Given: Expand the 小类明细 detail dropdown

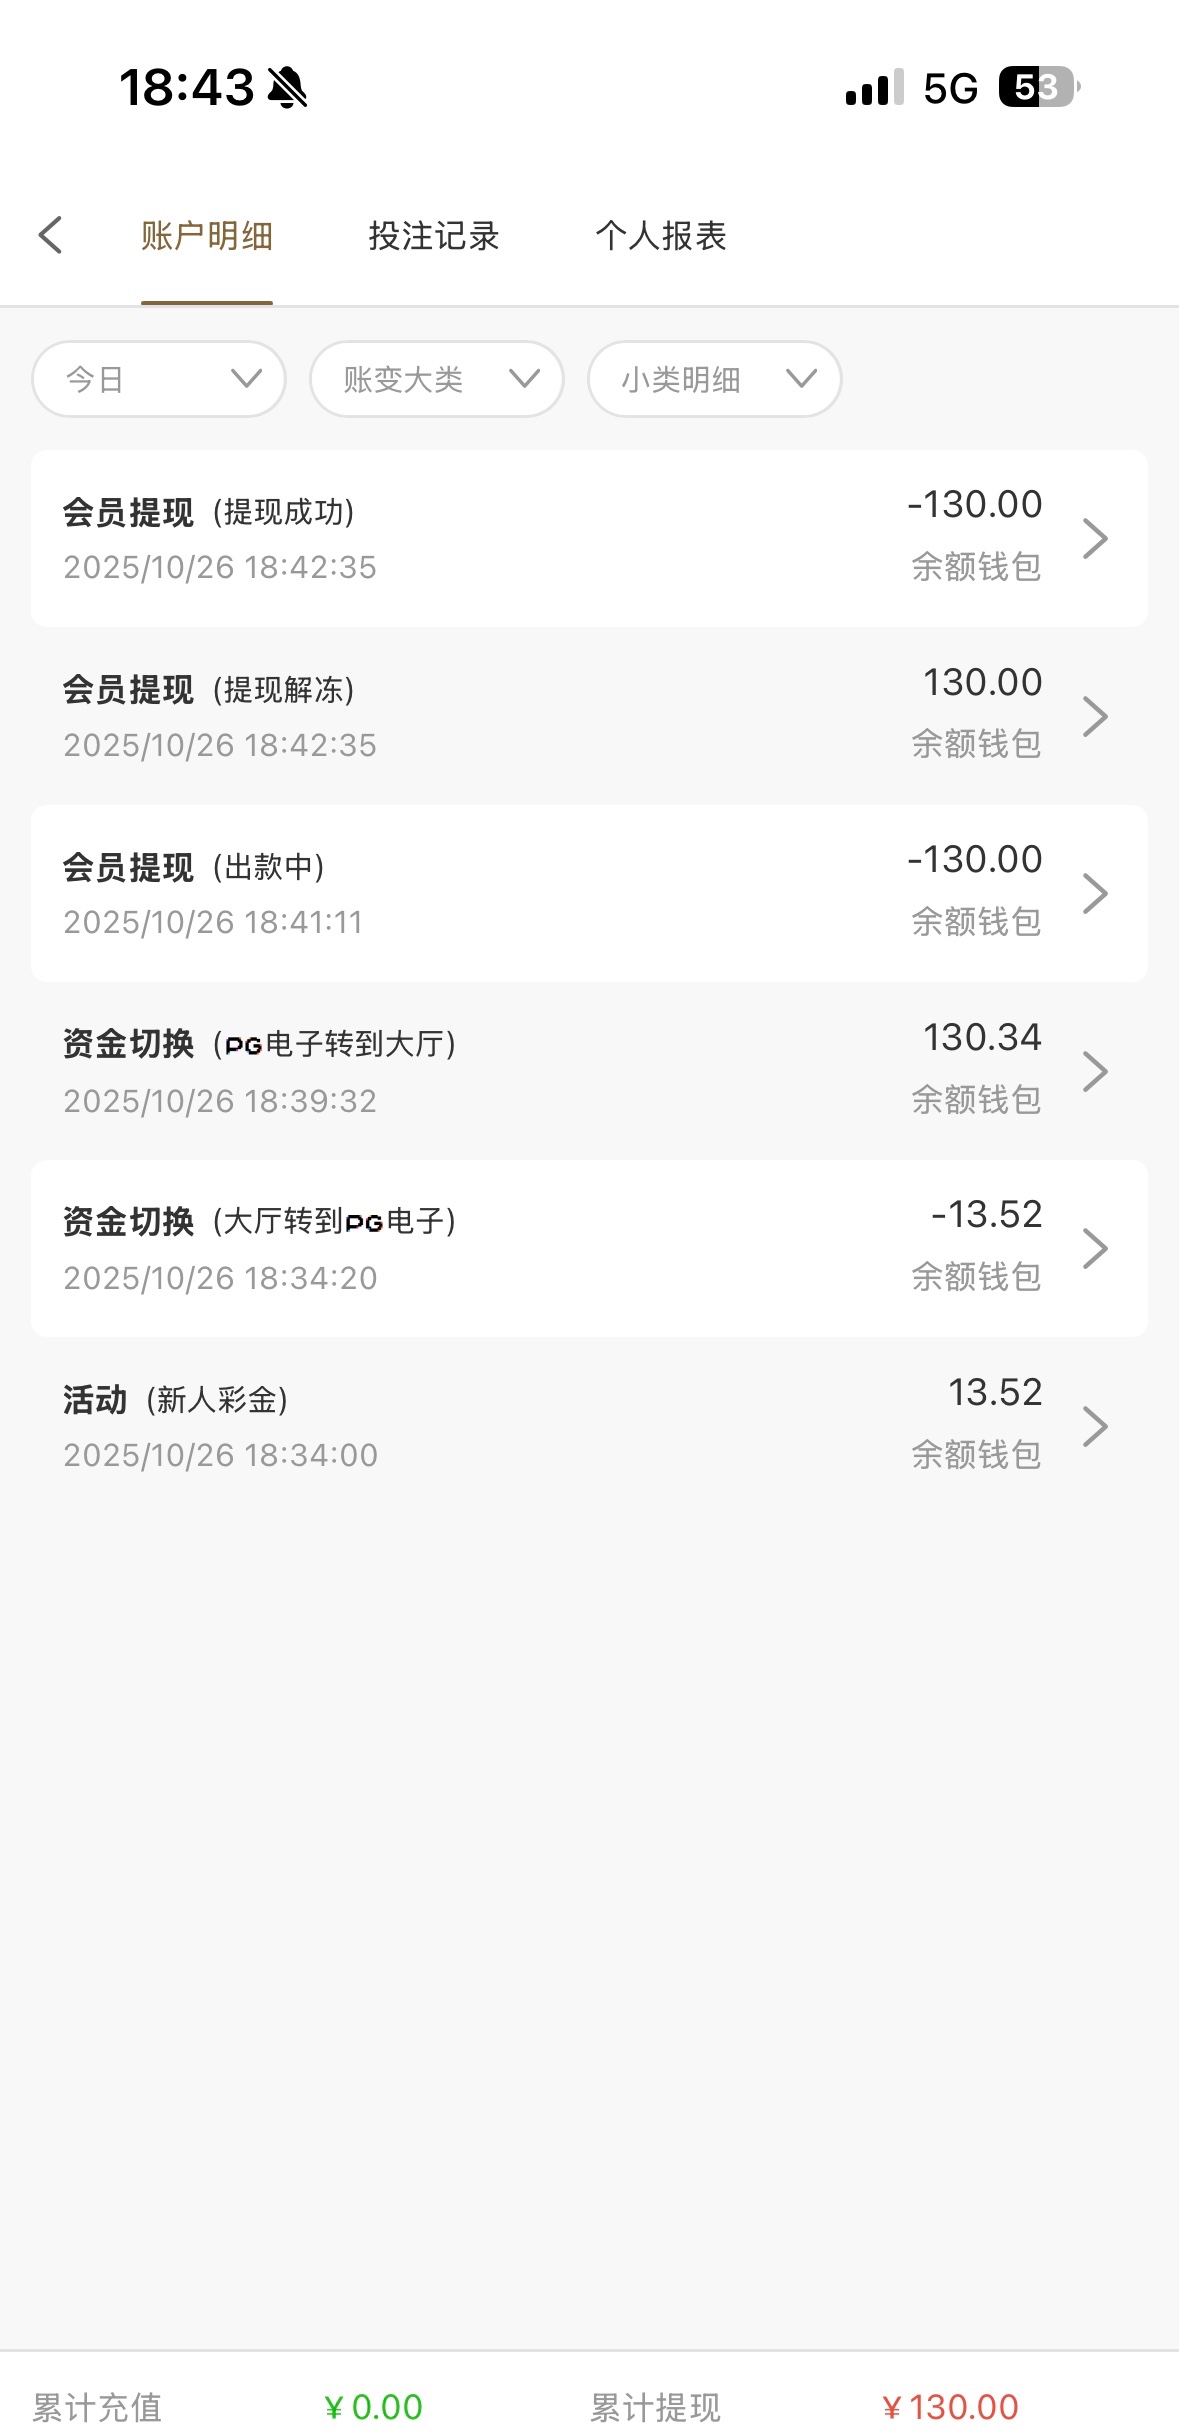Looking at the screenshot, I should 714,379.
